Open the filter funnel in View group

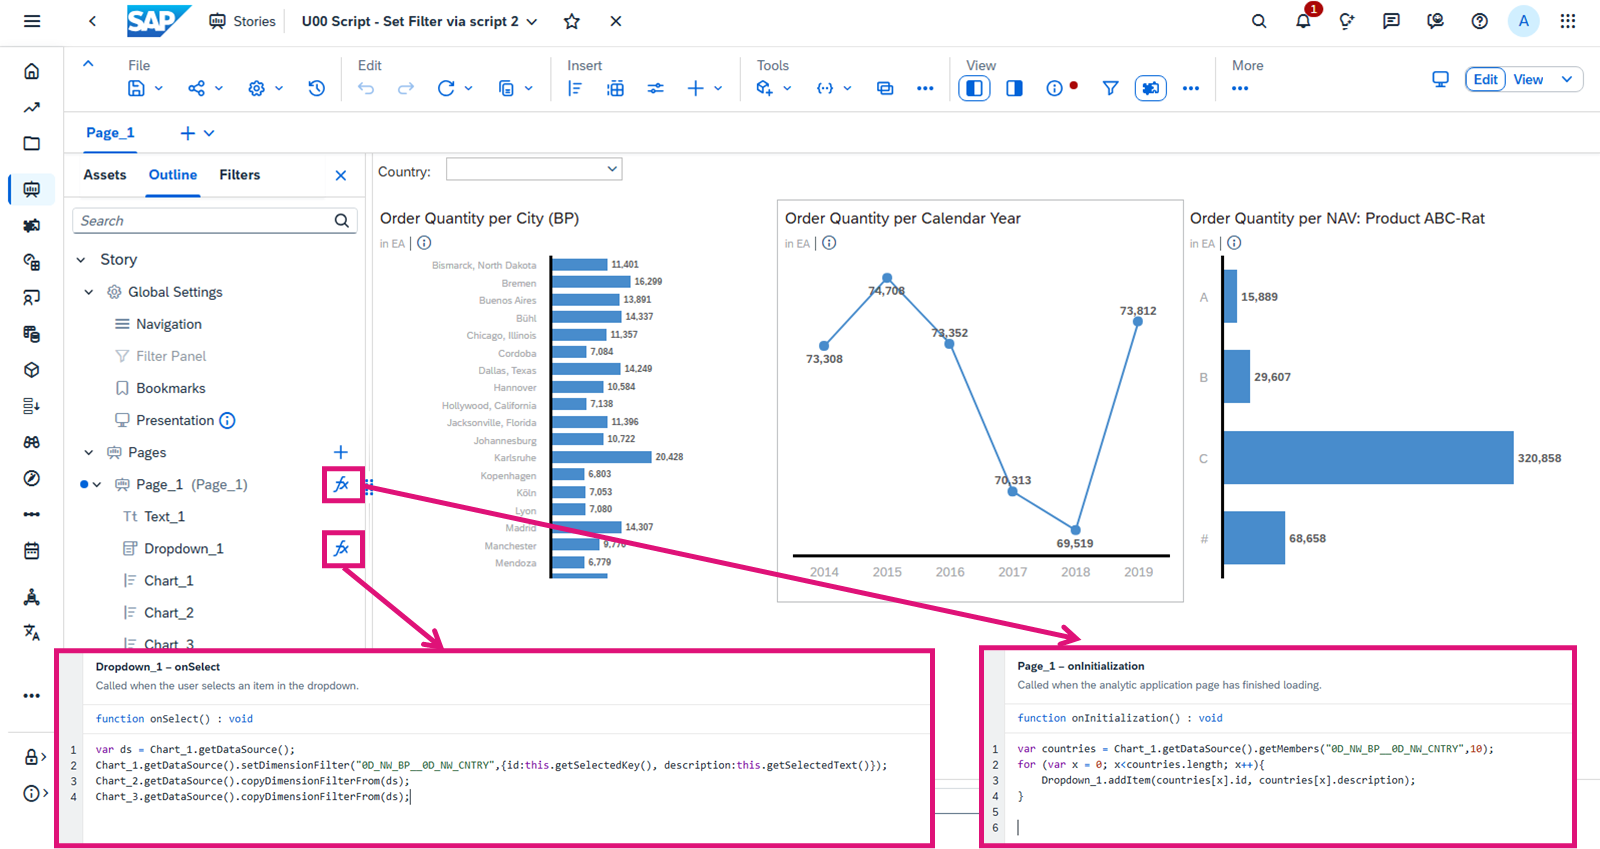coord(1110,88)
